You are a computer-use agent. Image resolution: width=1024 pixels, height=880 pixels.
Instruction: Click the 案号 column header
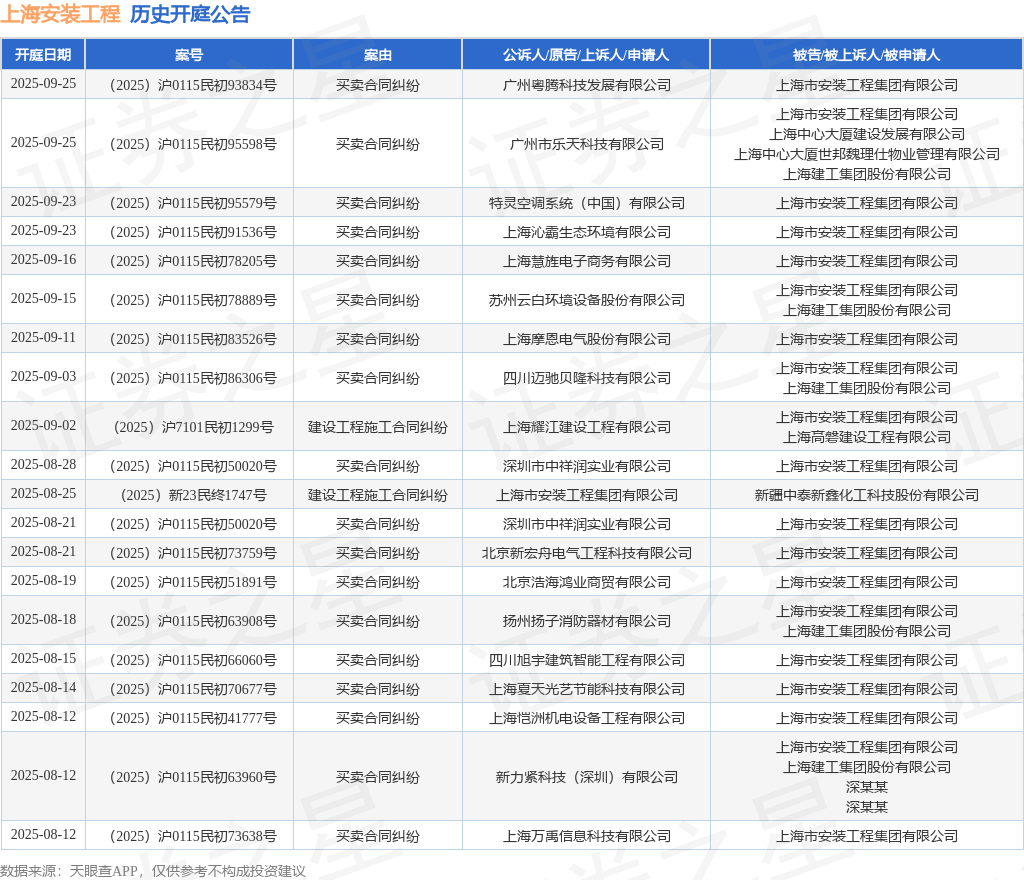click(189, 55)
